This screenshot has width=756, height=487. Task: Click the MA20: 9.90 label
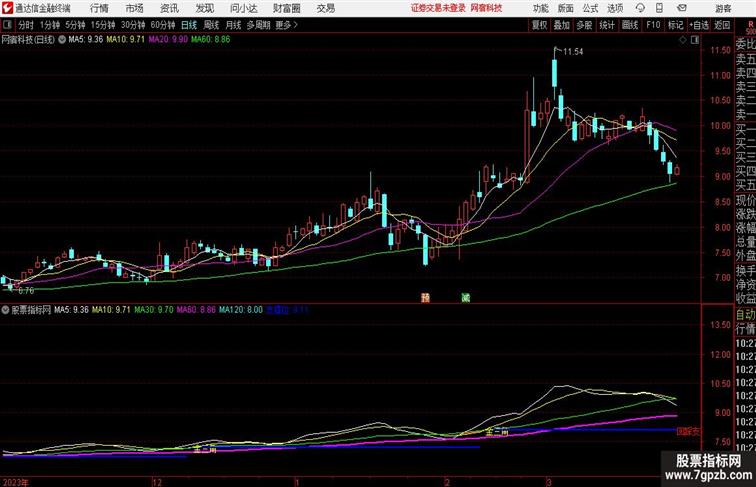[168, 40]
